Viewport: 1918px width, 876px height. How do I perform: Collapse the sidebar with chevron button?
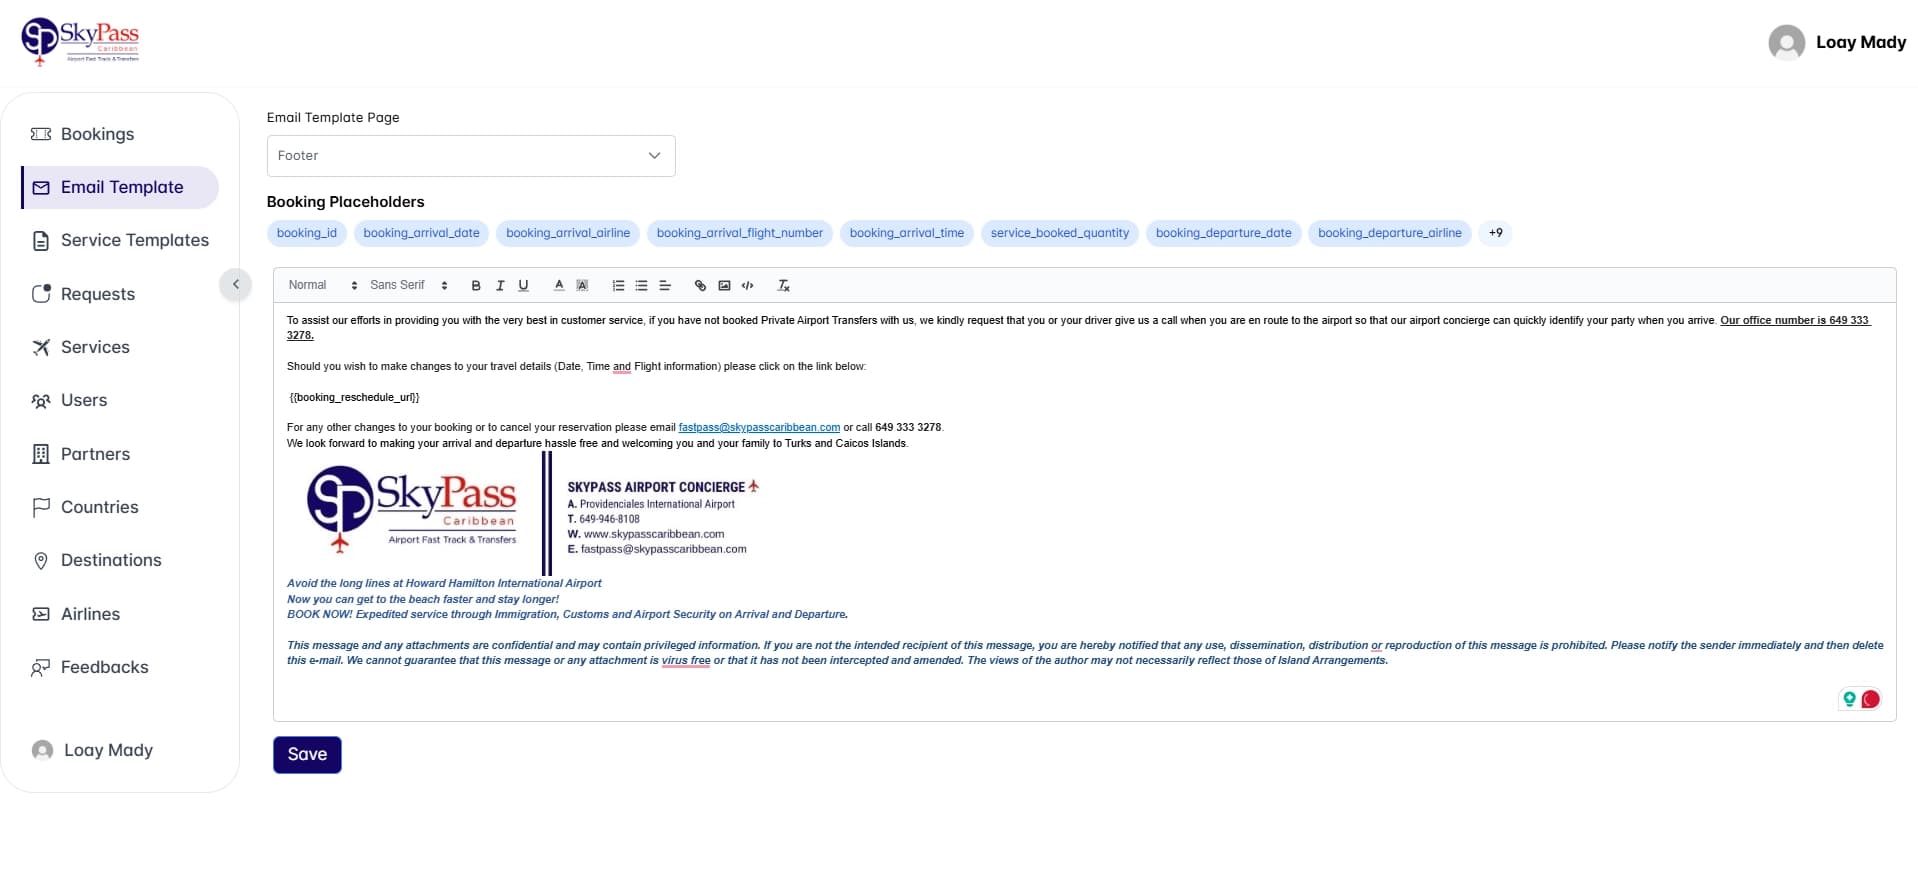pos(236,284)
